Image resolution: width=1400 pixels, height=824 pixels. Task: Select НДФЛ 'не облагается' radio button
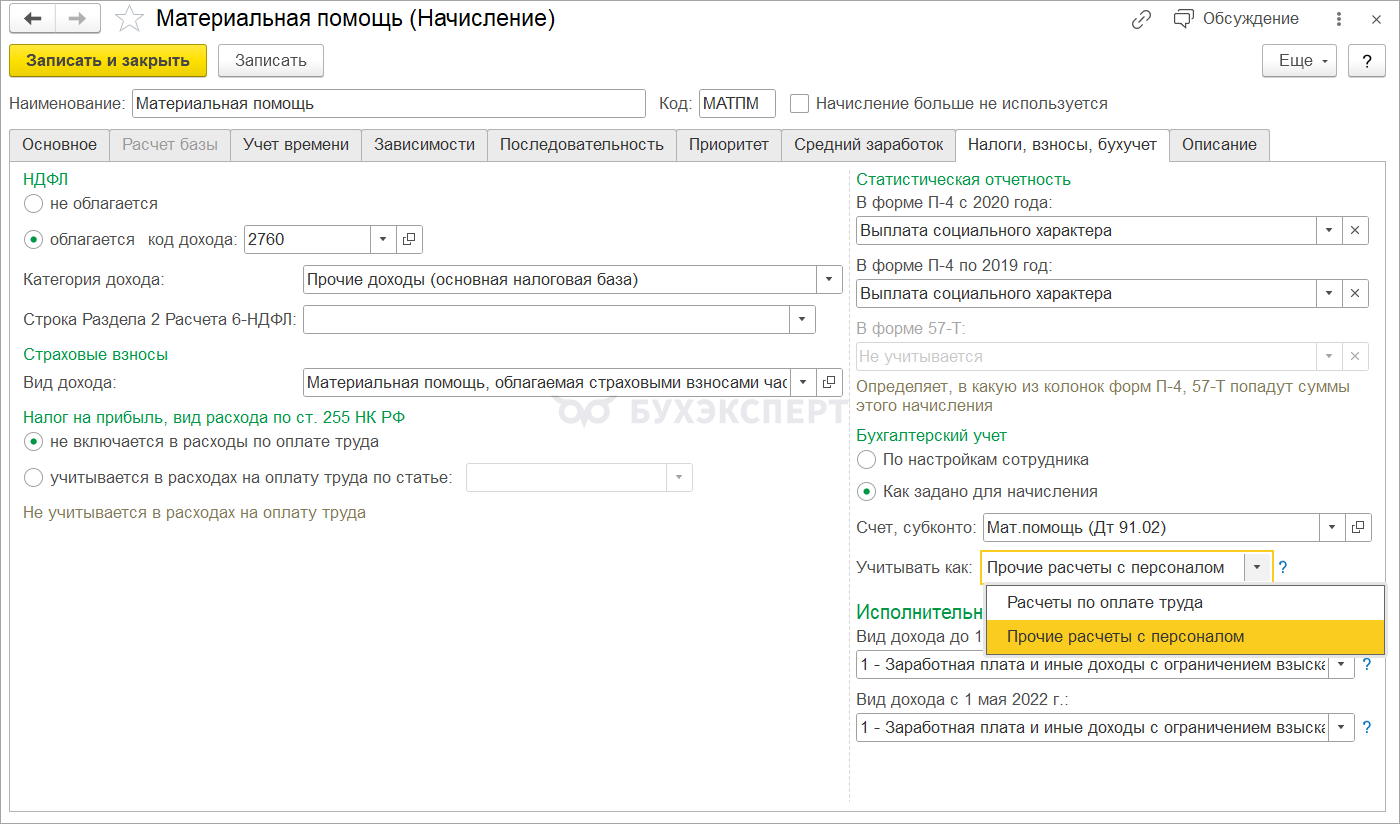pyautogui.click(x=34, y=204)
